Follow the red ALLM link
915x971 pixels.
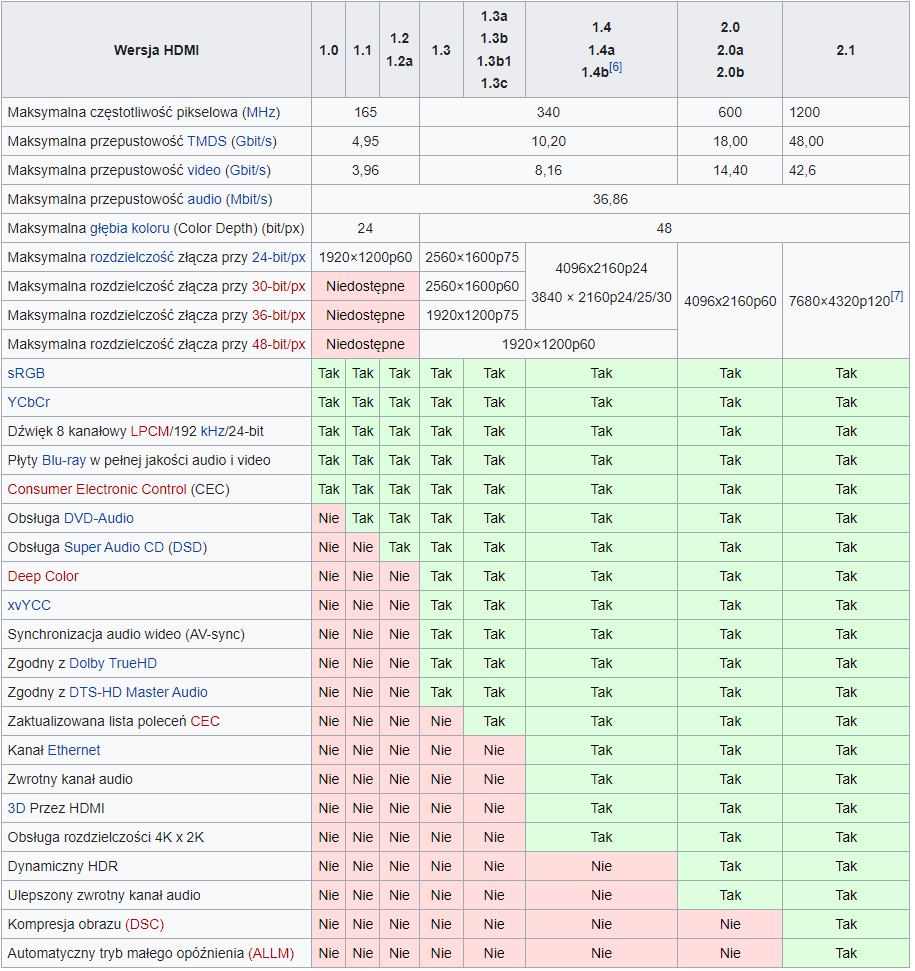(x=270, y=954)
